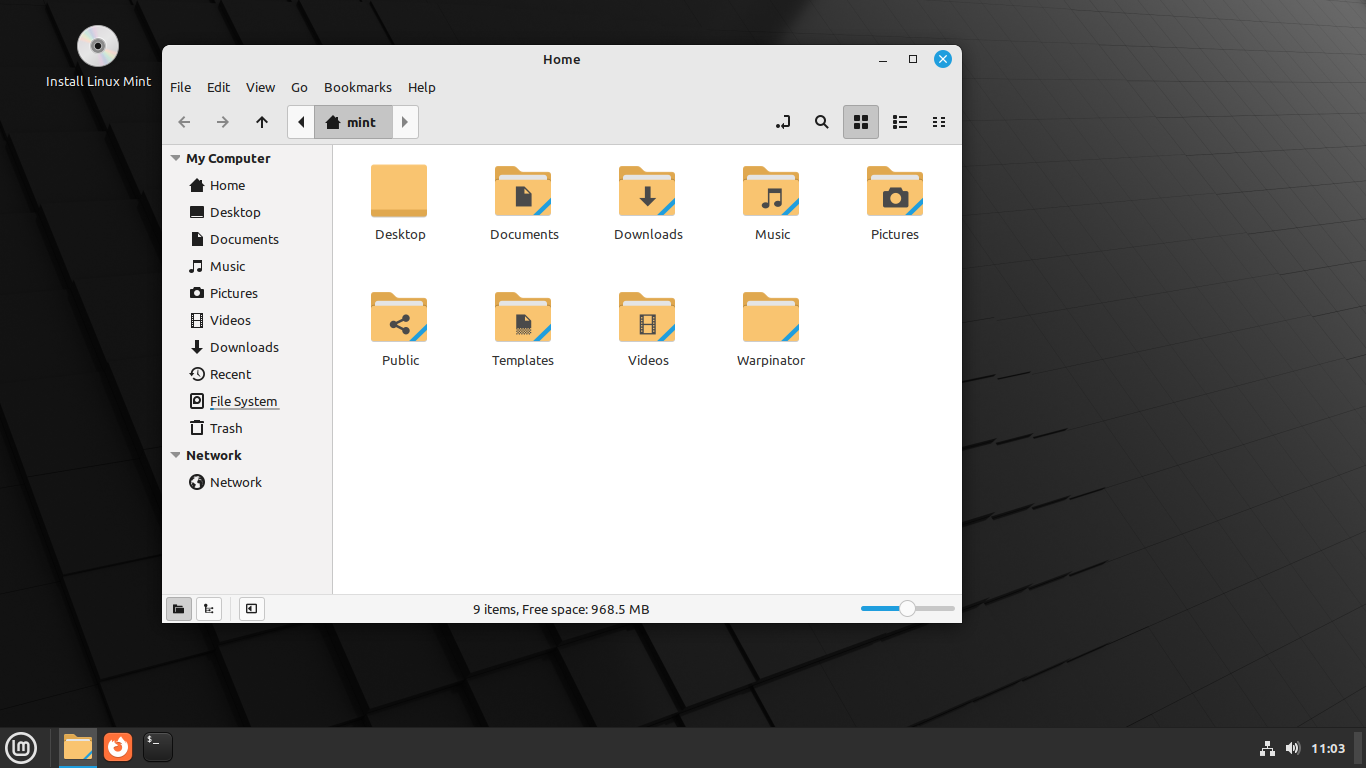Switch to list view
Viewport: 1366px width, 768px height.
[x=899, y=121]
